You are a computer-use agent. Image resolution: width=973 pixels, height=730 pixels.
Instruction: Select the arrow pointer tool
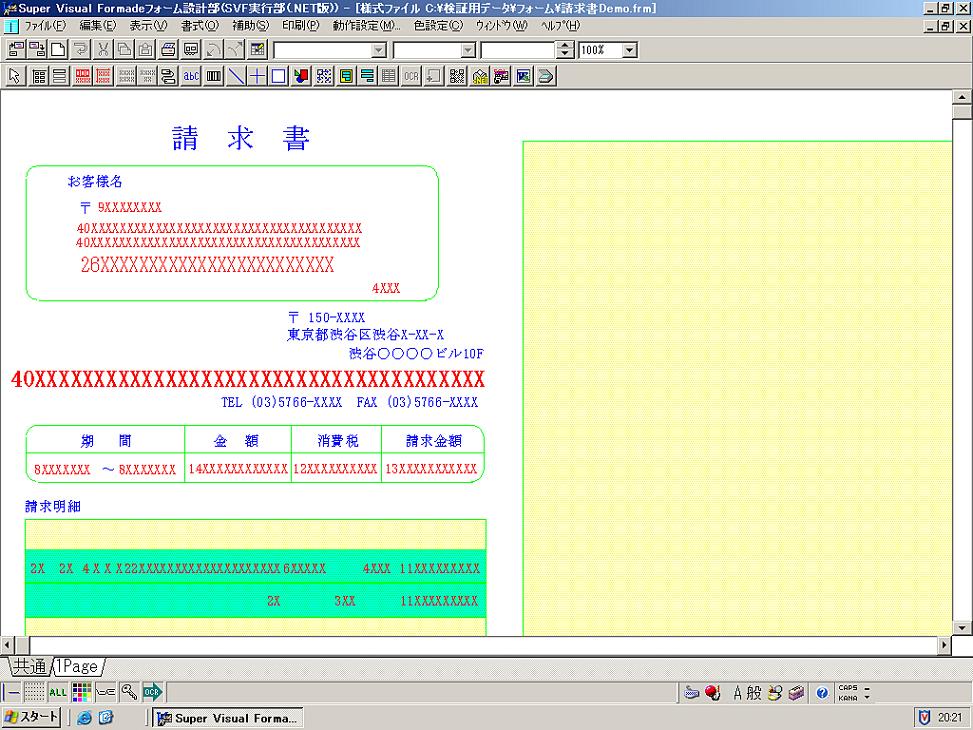point(14,76)
